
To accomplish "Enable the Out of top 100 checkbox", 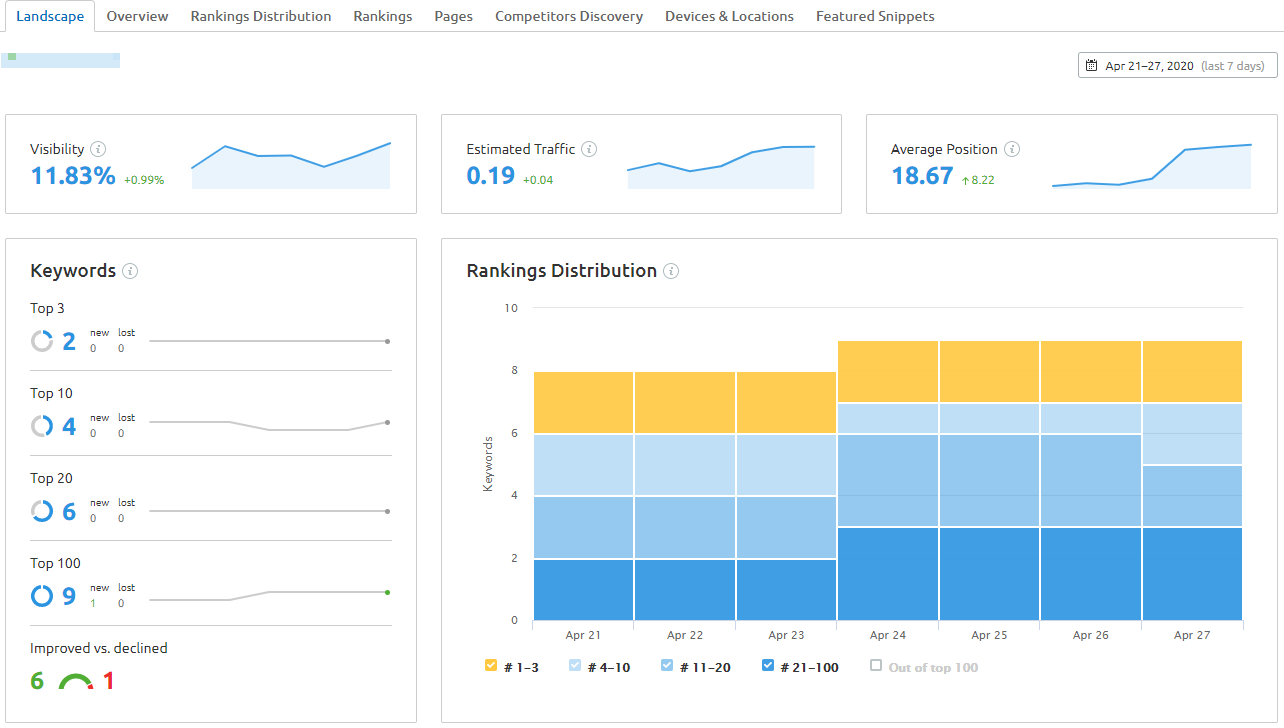I will 876,665.
